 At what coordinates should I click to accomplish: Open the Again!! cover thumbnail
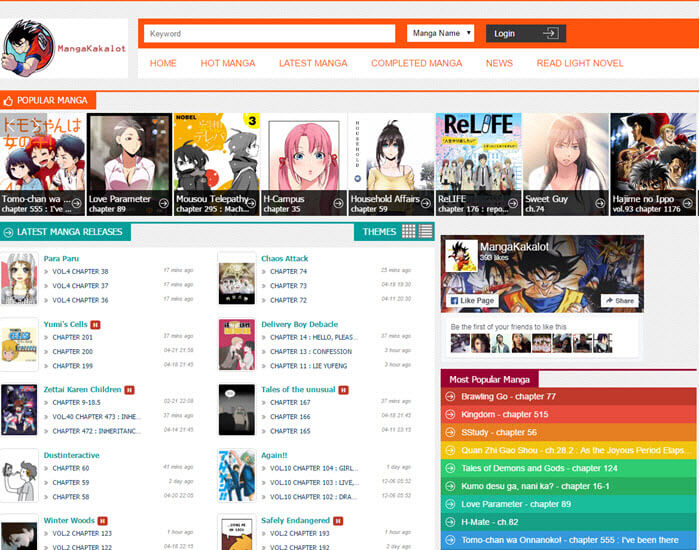tap(236, 476)
